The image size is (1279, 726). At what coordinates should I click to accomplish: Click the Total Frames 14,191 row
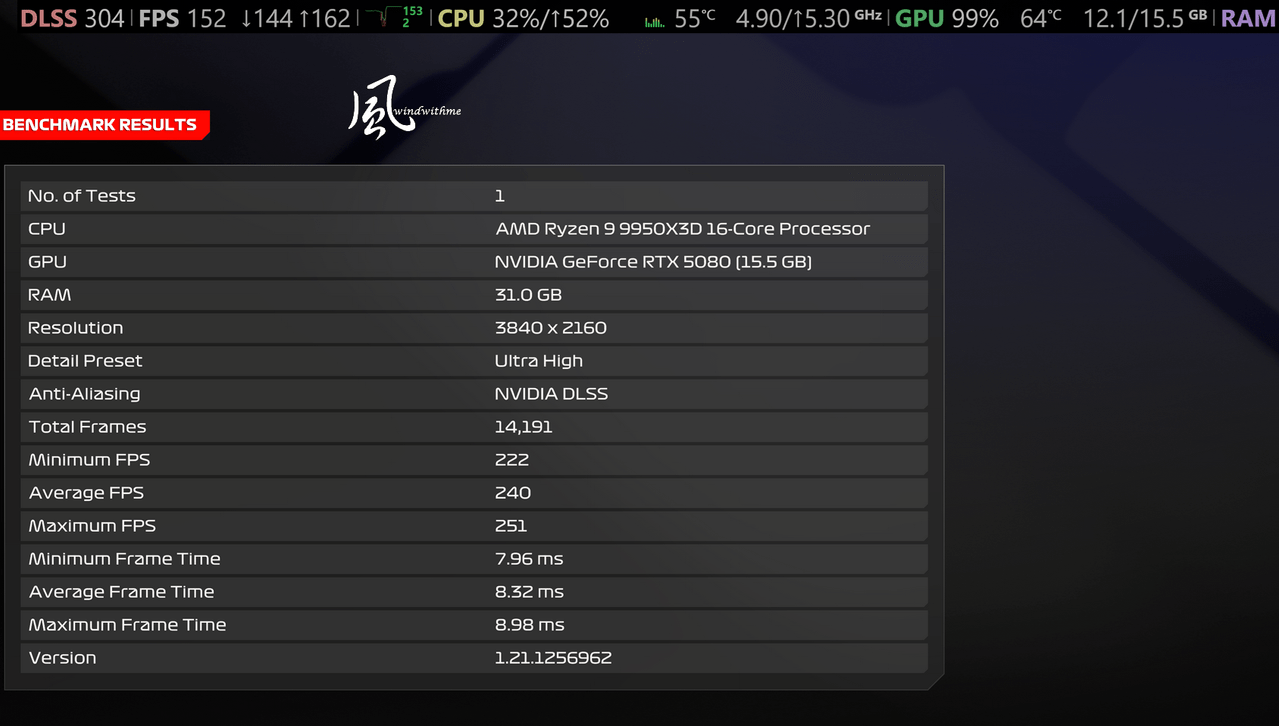click(474, 427)
